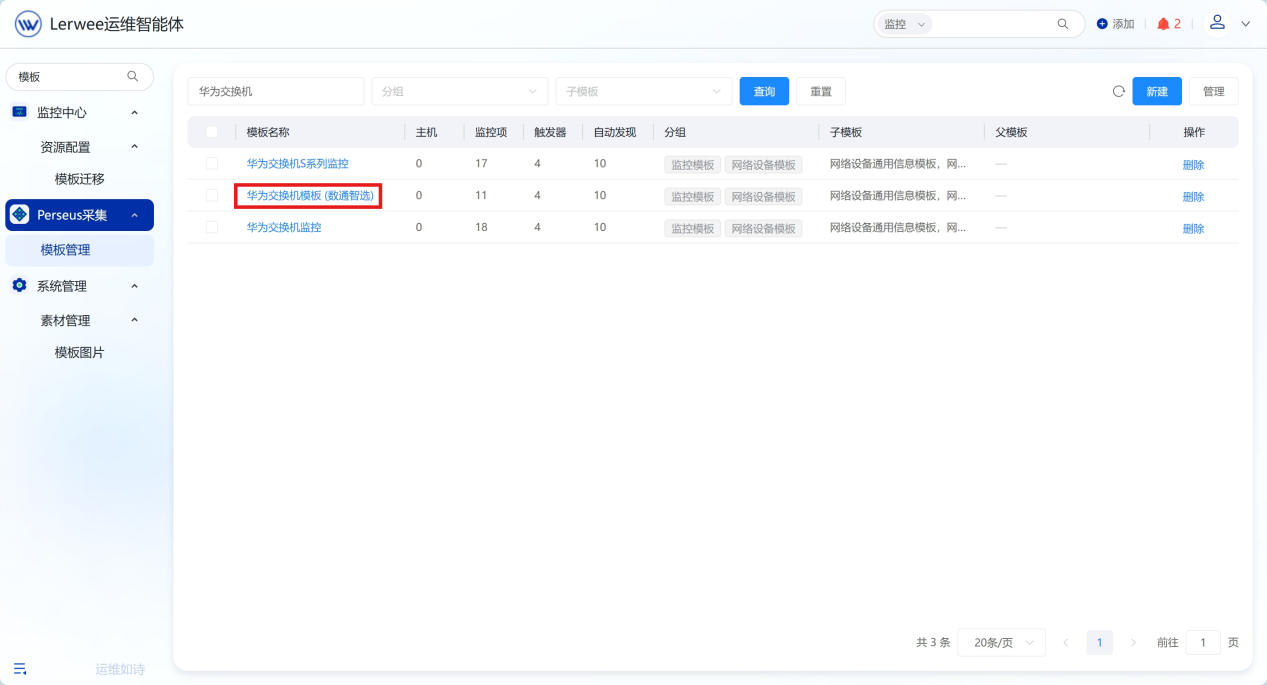Click the 系统管理 gear icon
The height and width of the screenshot is (685, 1267).
point(19,286)
